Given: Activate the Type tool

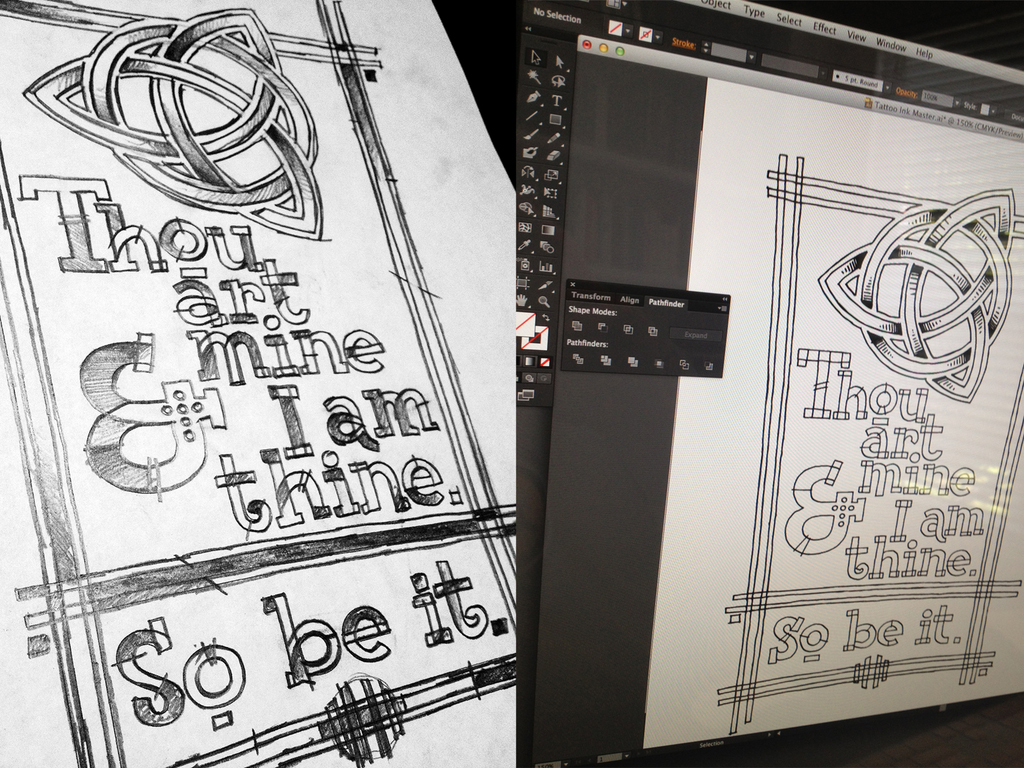Looking at the screenshot, I should (557, 101).
